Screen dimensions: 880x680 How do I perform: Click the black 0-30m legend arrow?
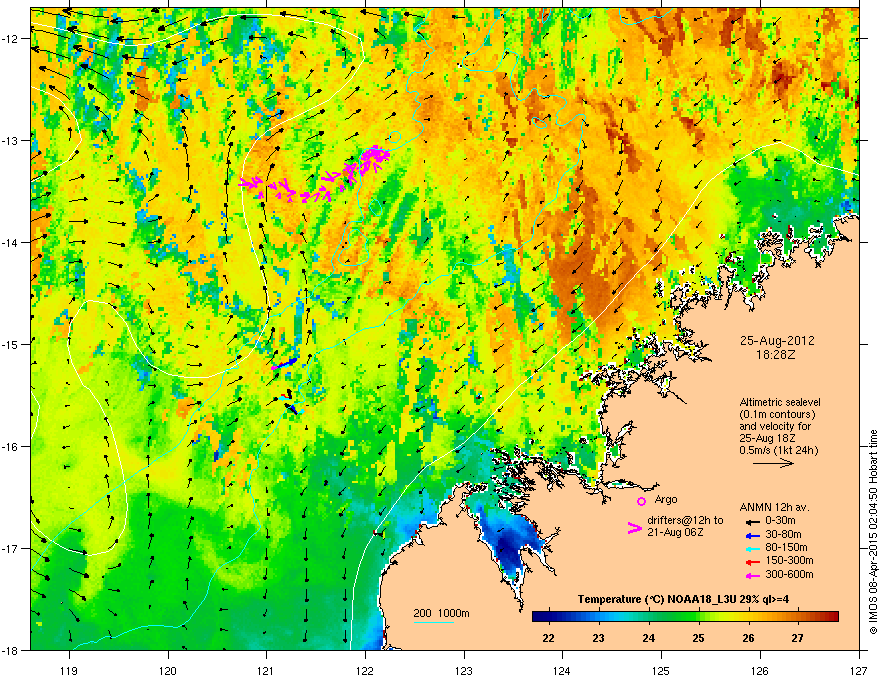pos(753,521)
